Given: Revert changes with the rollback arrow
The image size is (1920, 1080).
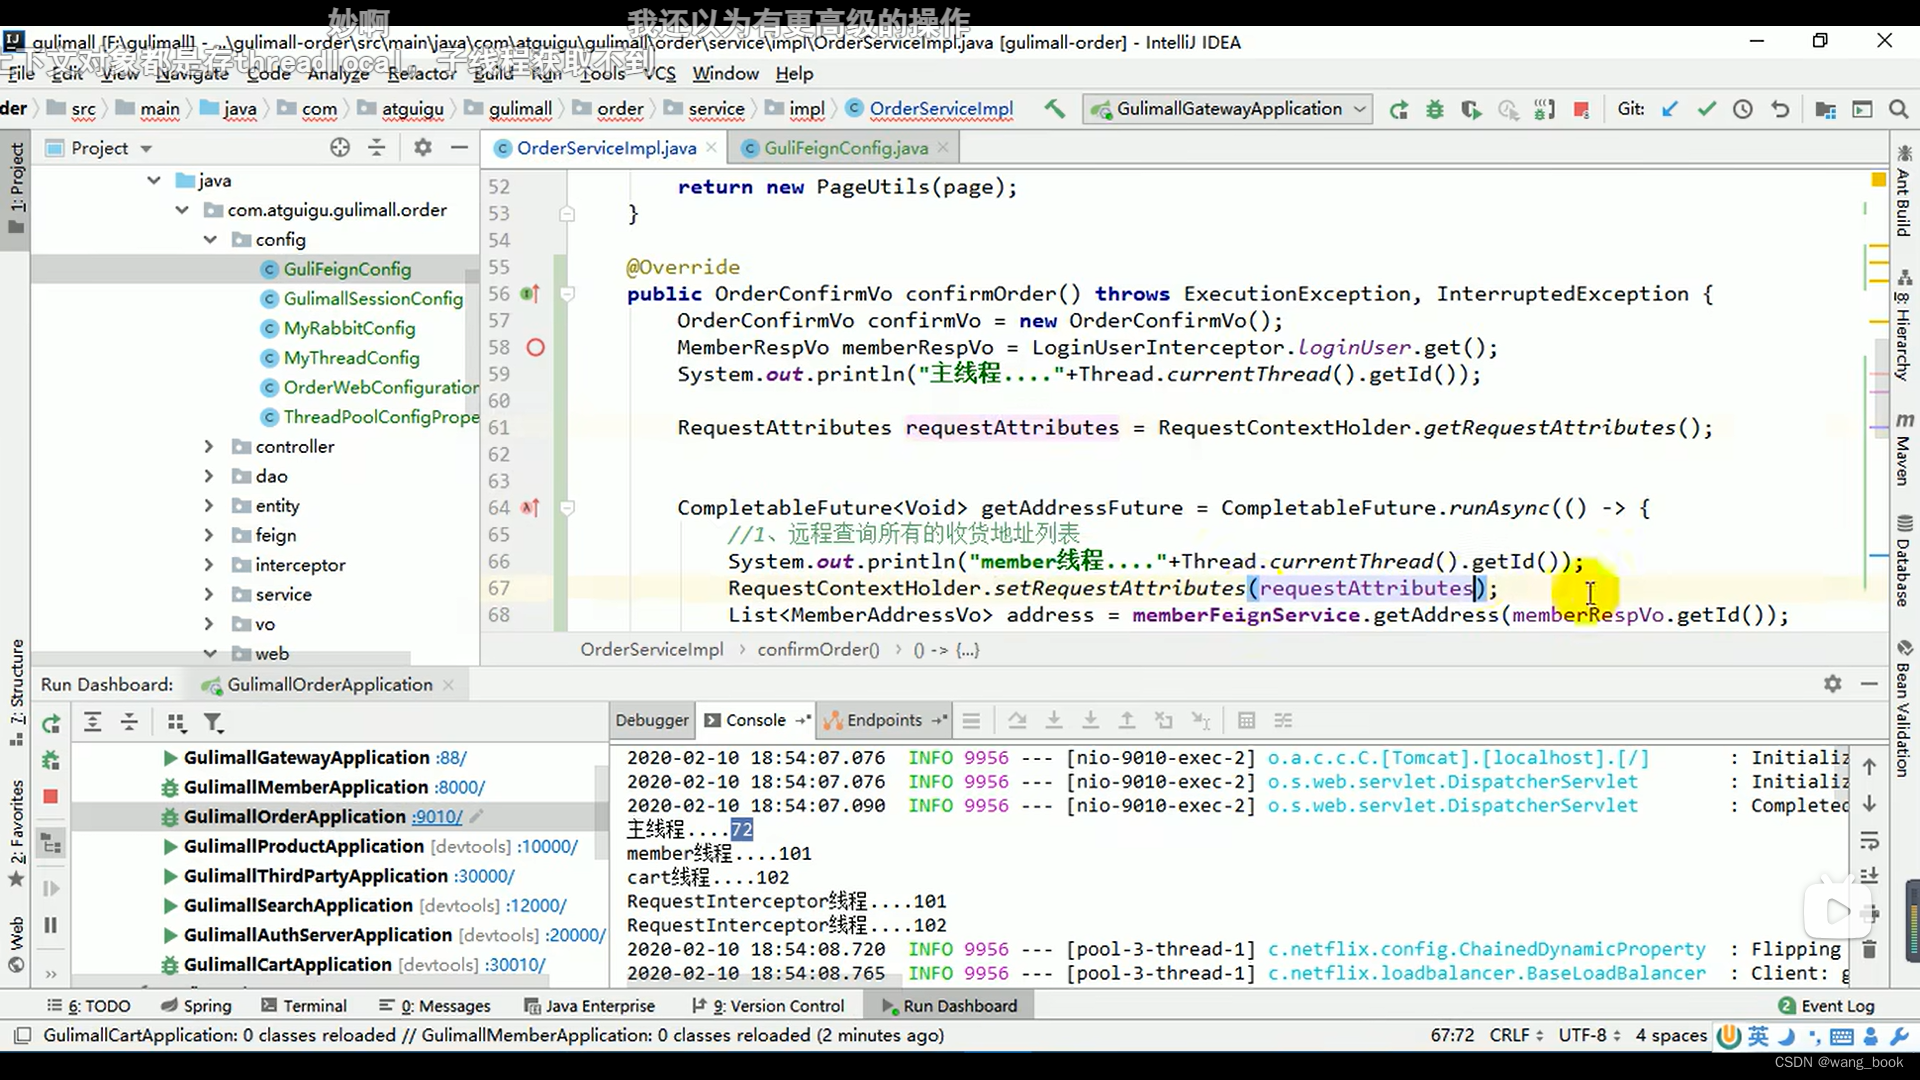Looking at the screenshot, I should click(x=1780, y=109).
